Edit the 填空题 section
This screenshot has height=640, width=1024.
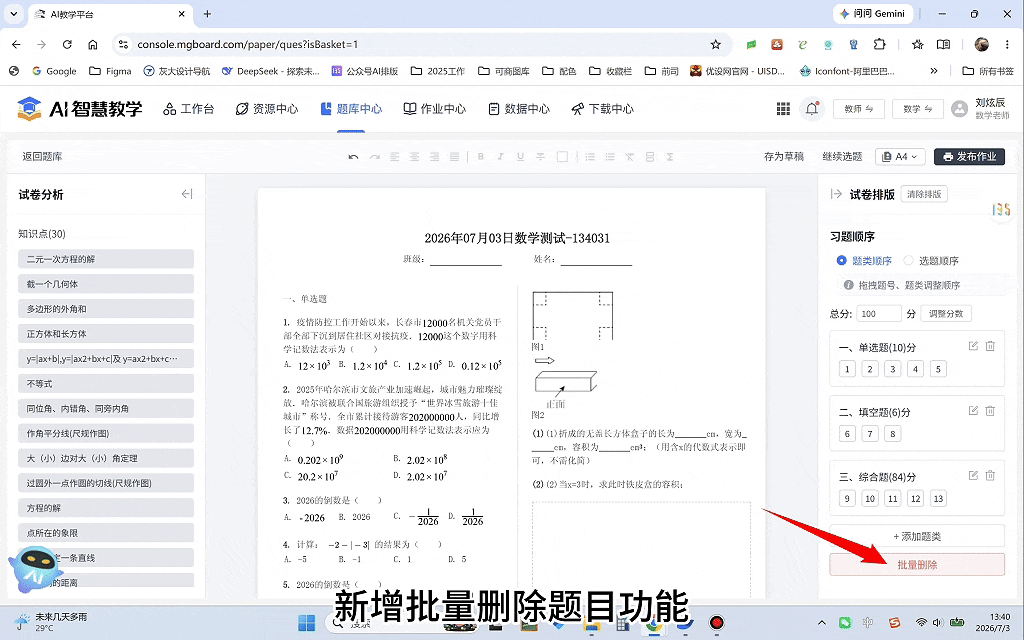(x=973, y=411)
